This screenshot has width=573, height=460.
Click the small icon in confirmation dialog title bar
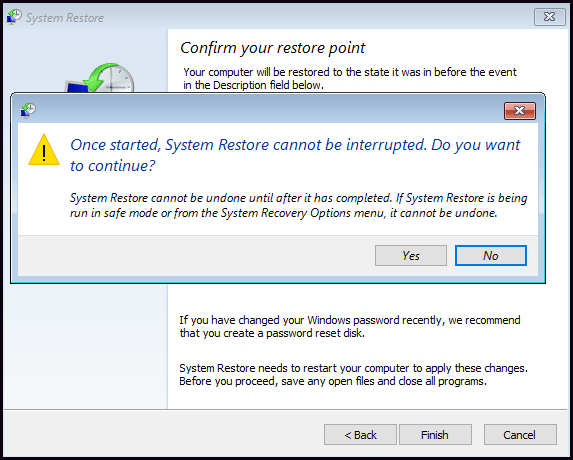point(28,110)
